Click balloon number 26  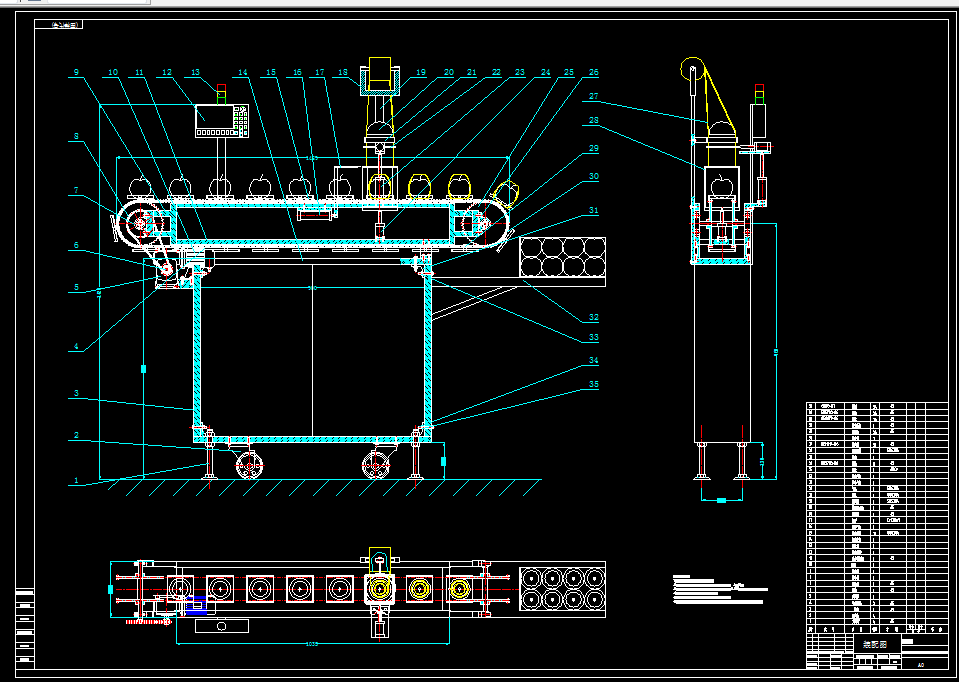(x=593, y=72)
